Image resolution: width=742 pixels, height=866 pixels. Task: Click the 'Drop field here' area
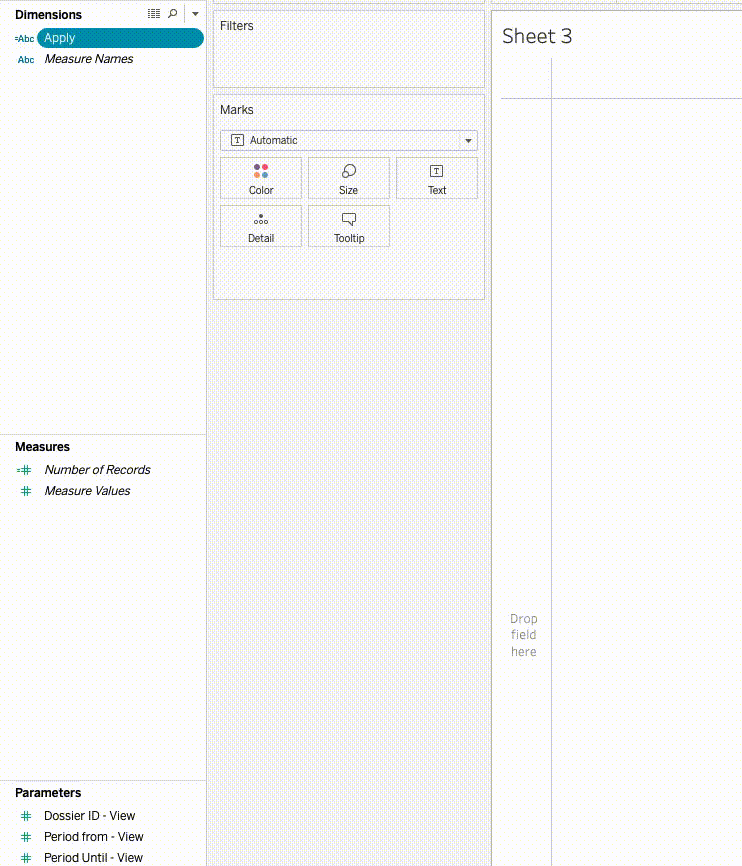point(523,635)
